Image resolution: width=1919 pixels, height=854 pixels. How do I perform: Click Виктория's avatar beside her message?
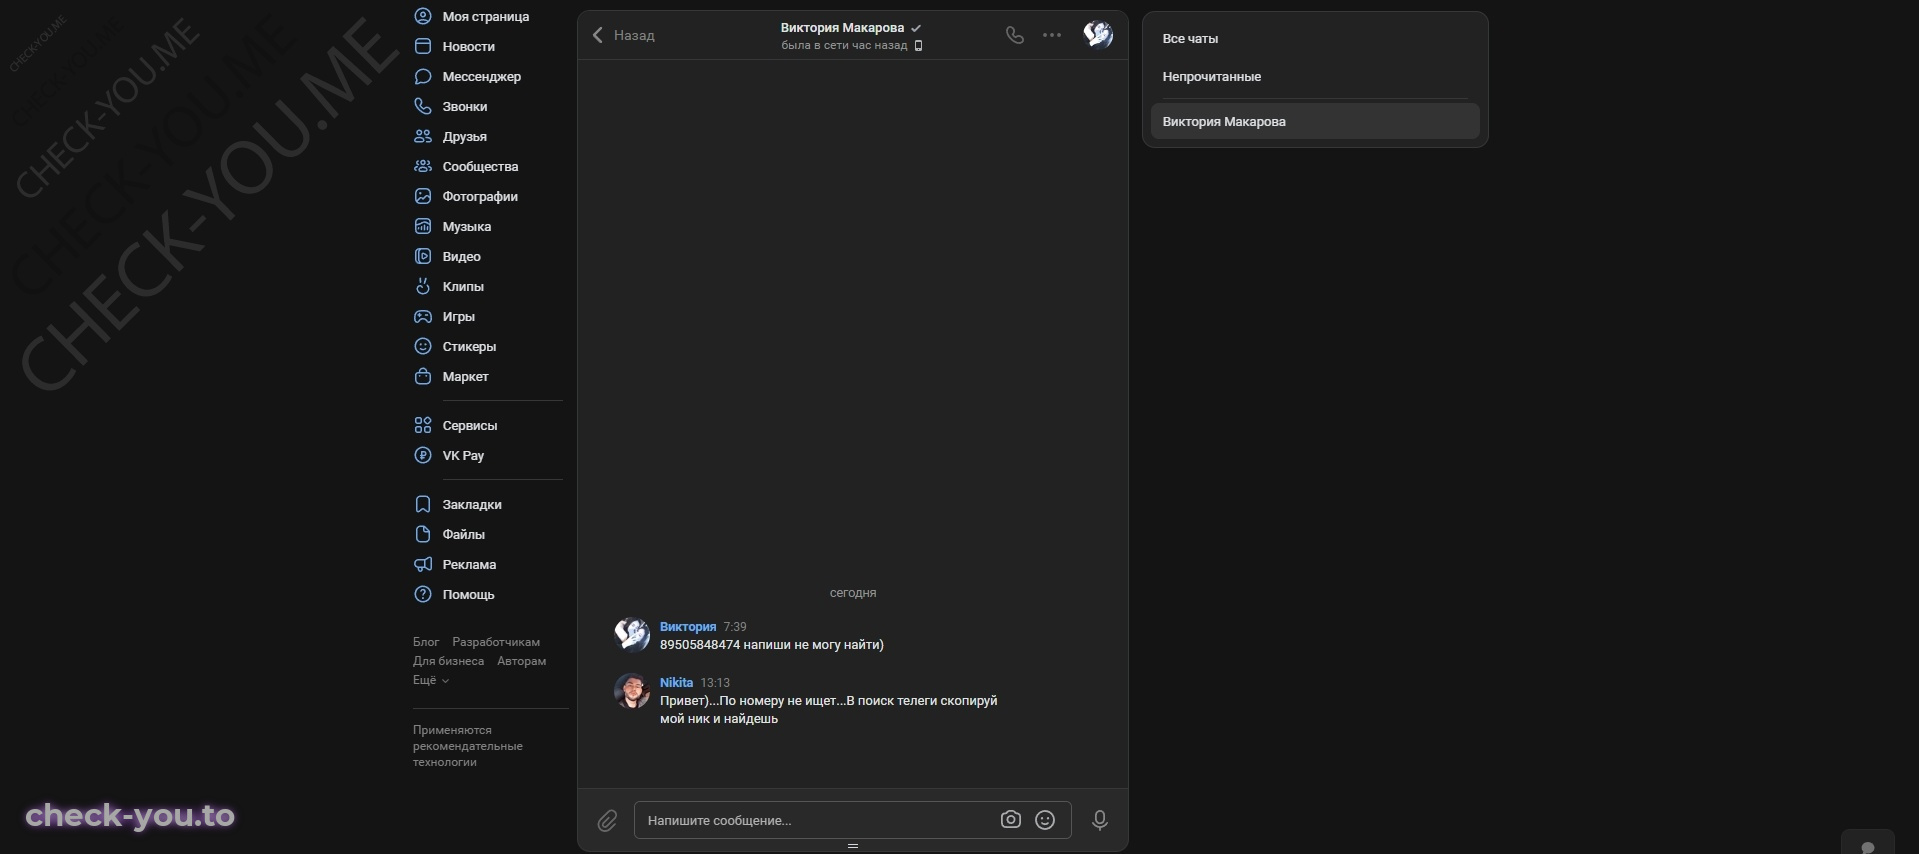[632, 635]
